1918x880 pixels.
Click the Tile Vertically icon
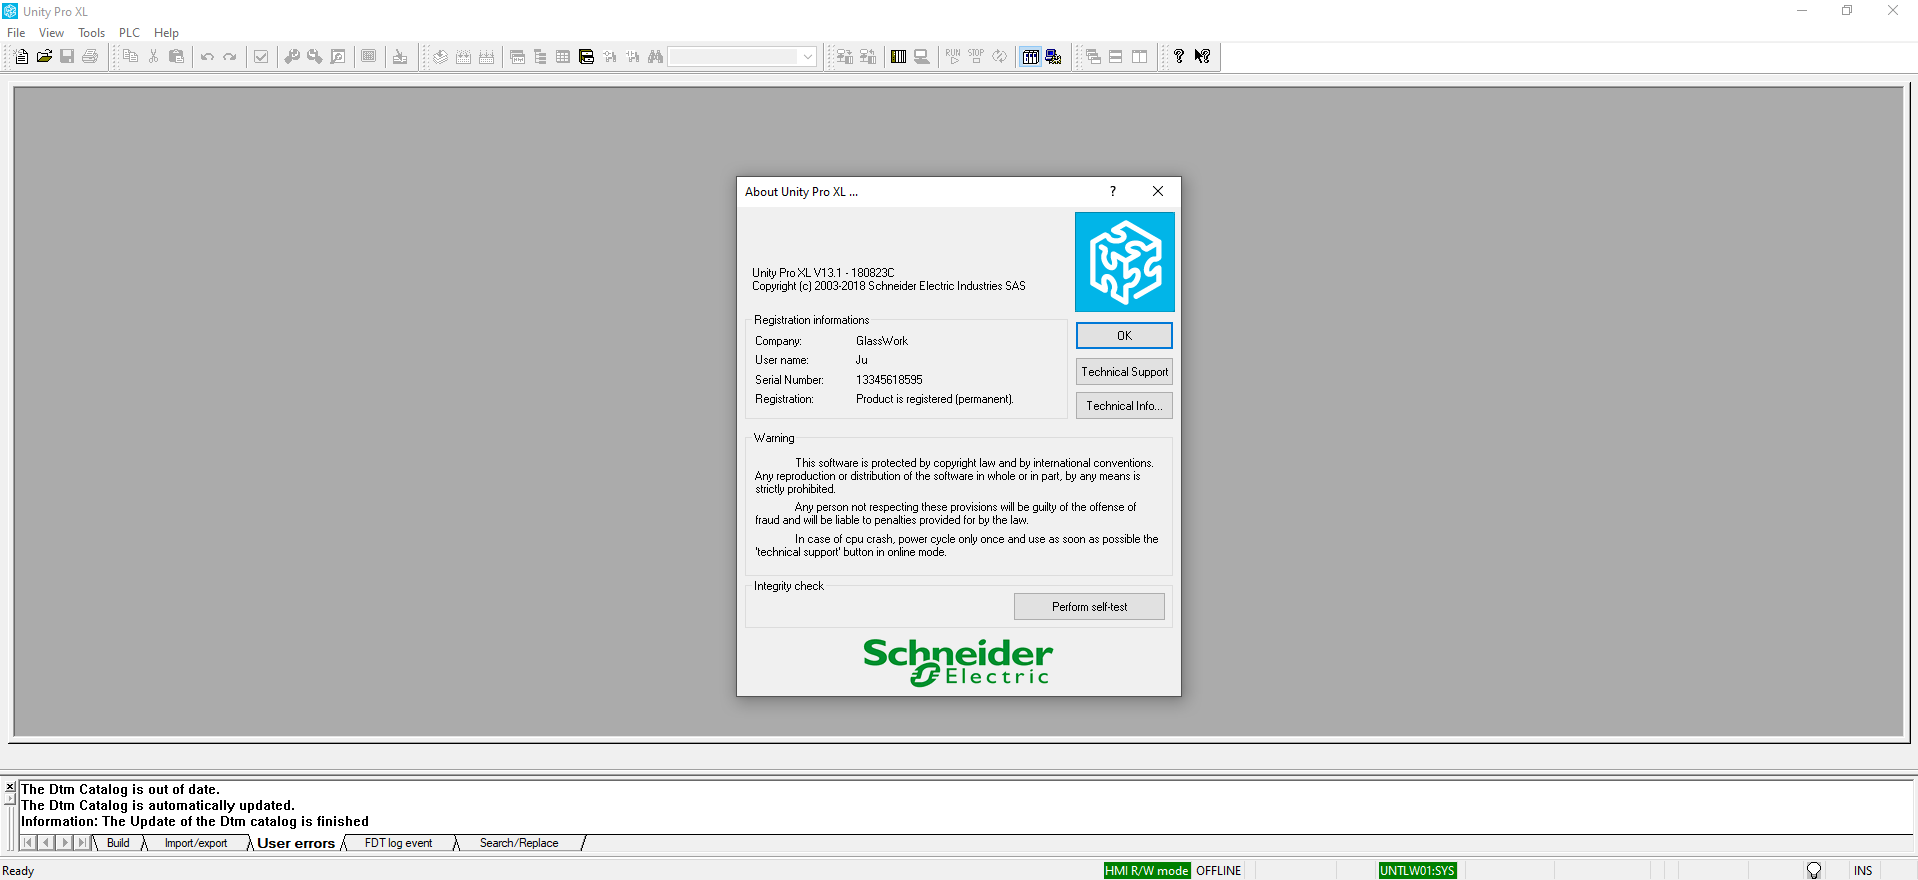[1139, 57]
